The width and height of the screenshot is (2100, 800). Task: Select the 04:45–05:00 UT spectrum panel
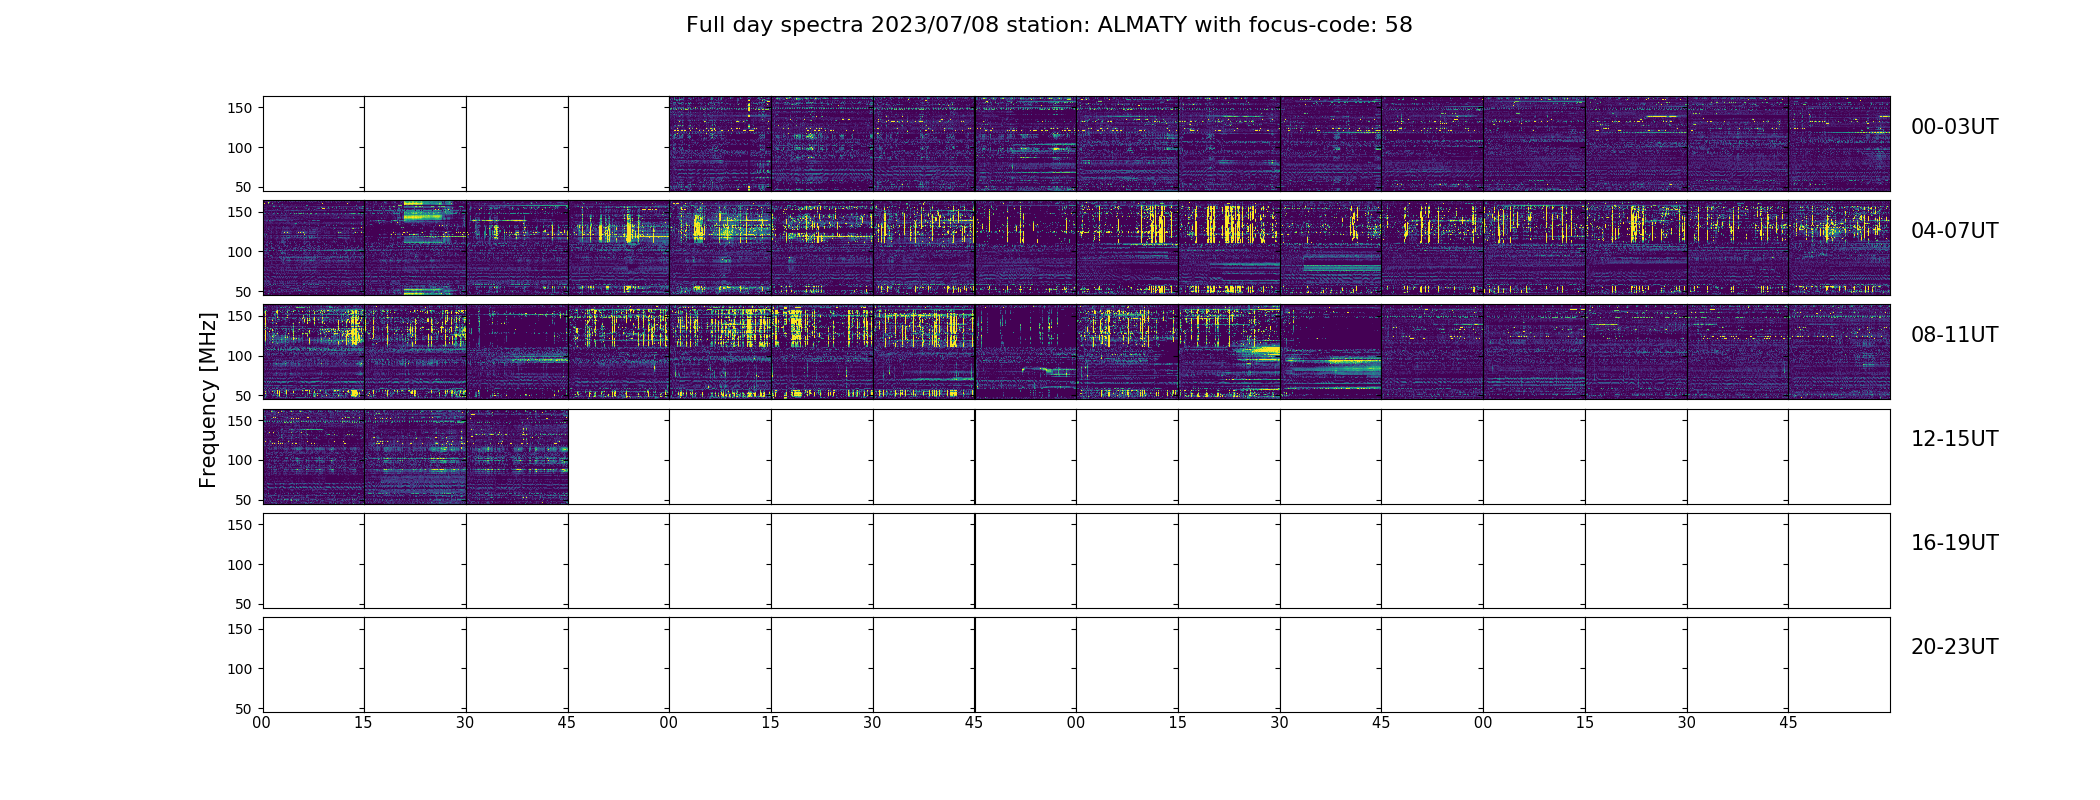(619, 248)
